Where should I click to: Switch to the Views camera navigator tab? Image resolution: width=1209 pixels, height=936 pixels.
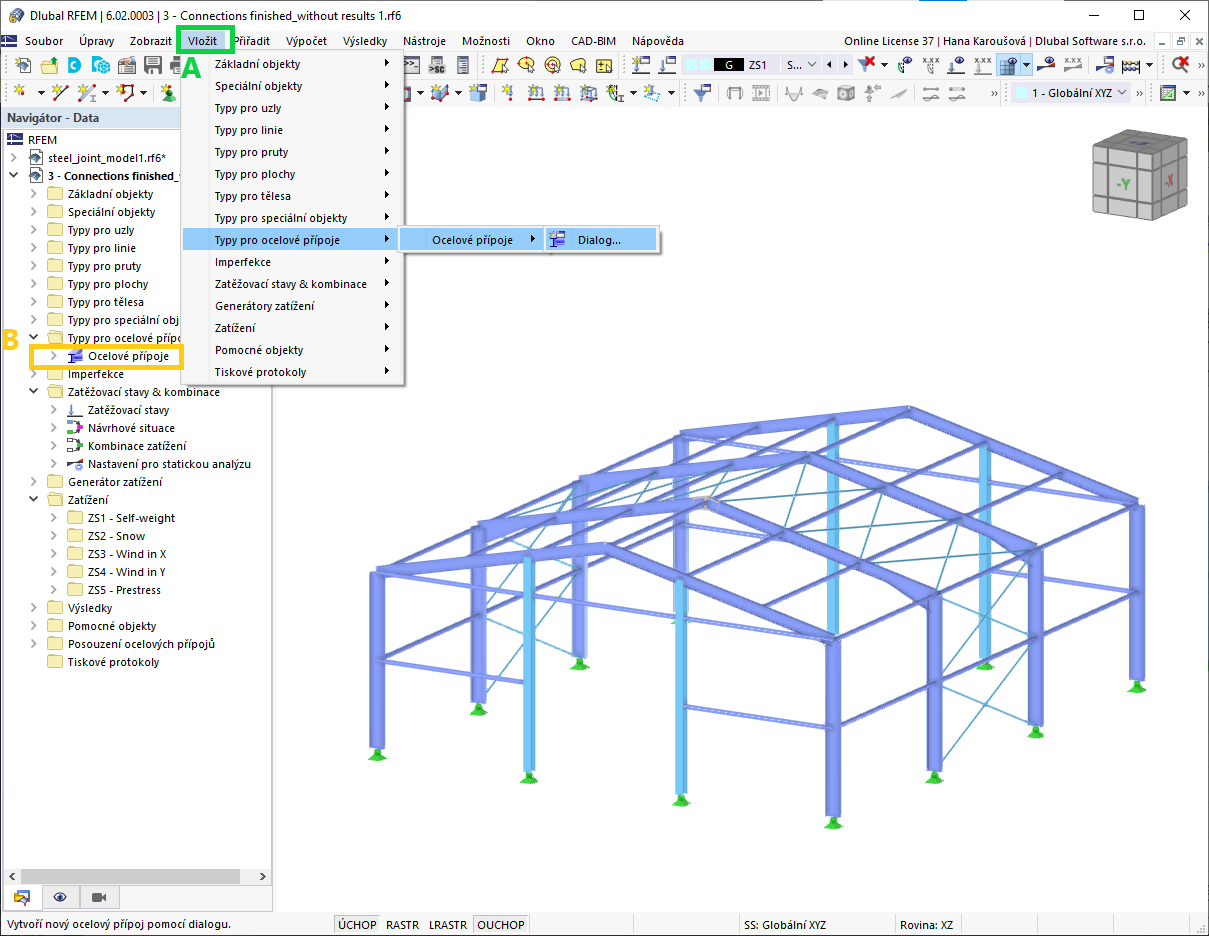point(99,895)
